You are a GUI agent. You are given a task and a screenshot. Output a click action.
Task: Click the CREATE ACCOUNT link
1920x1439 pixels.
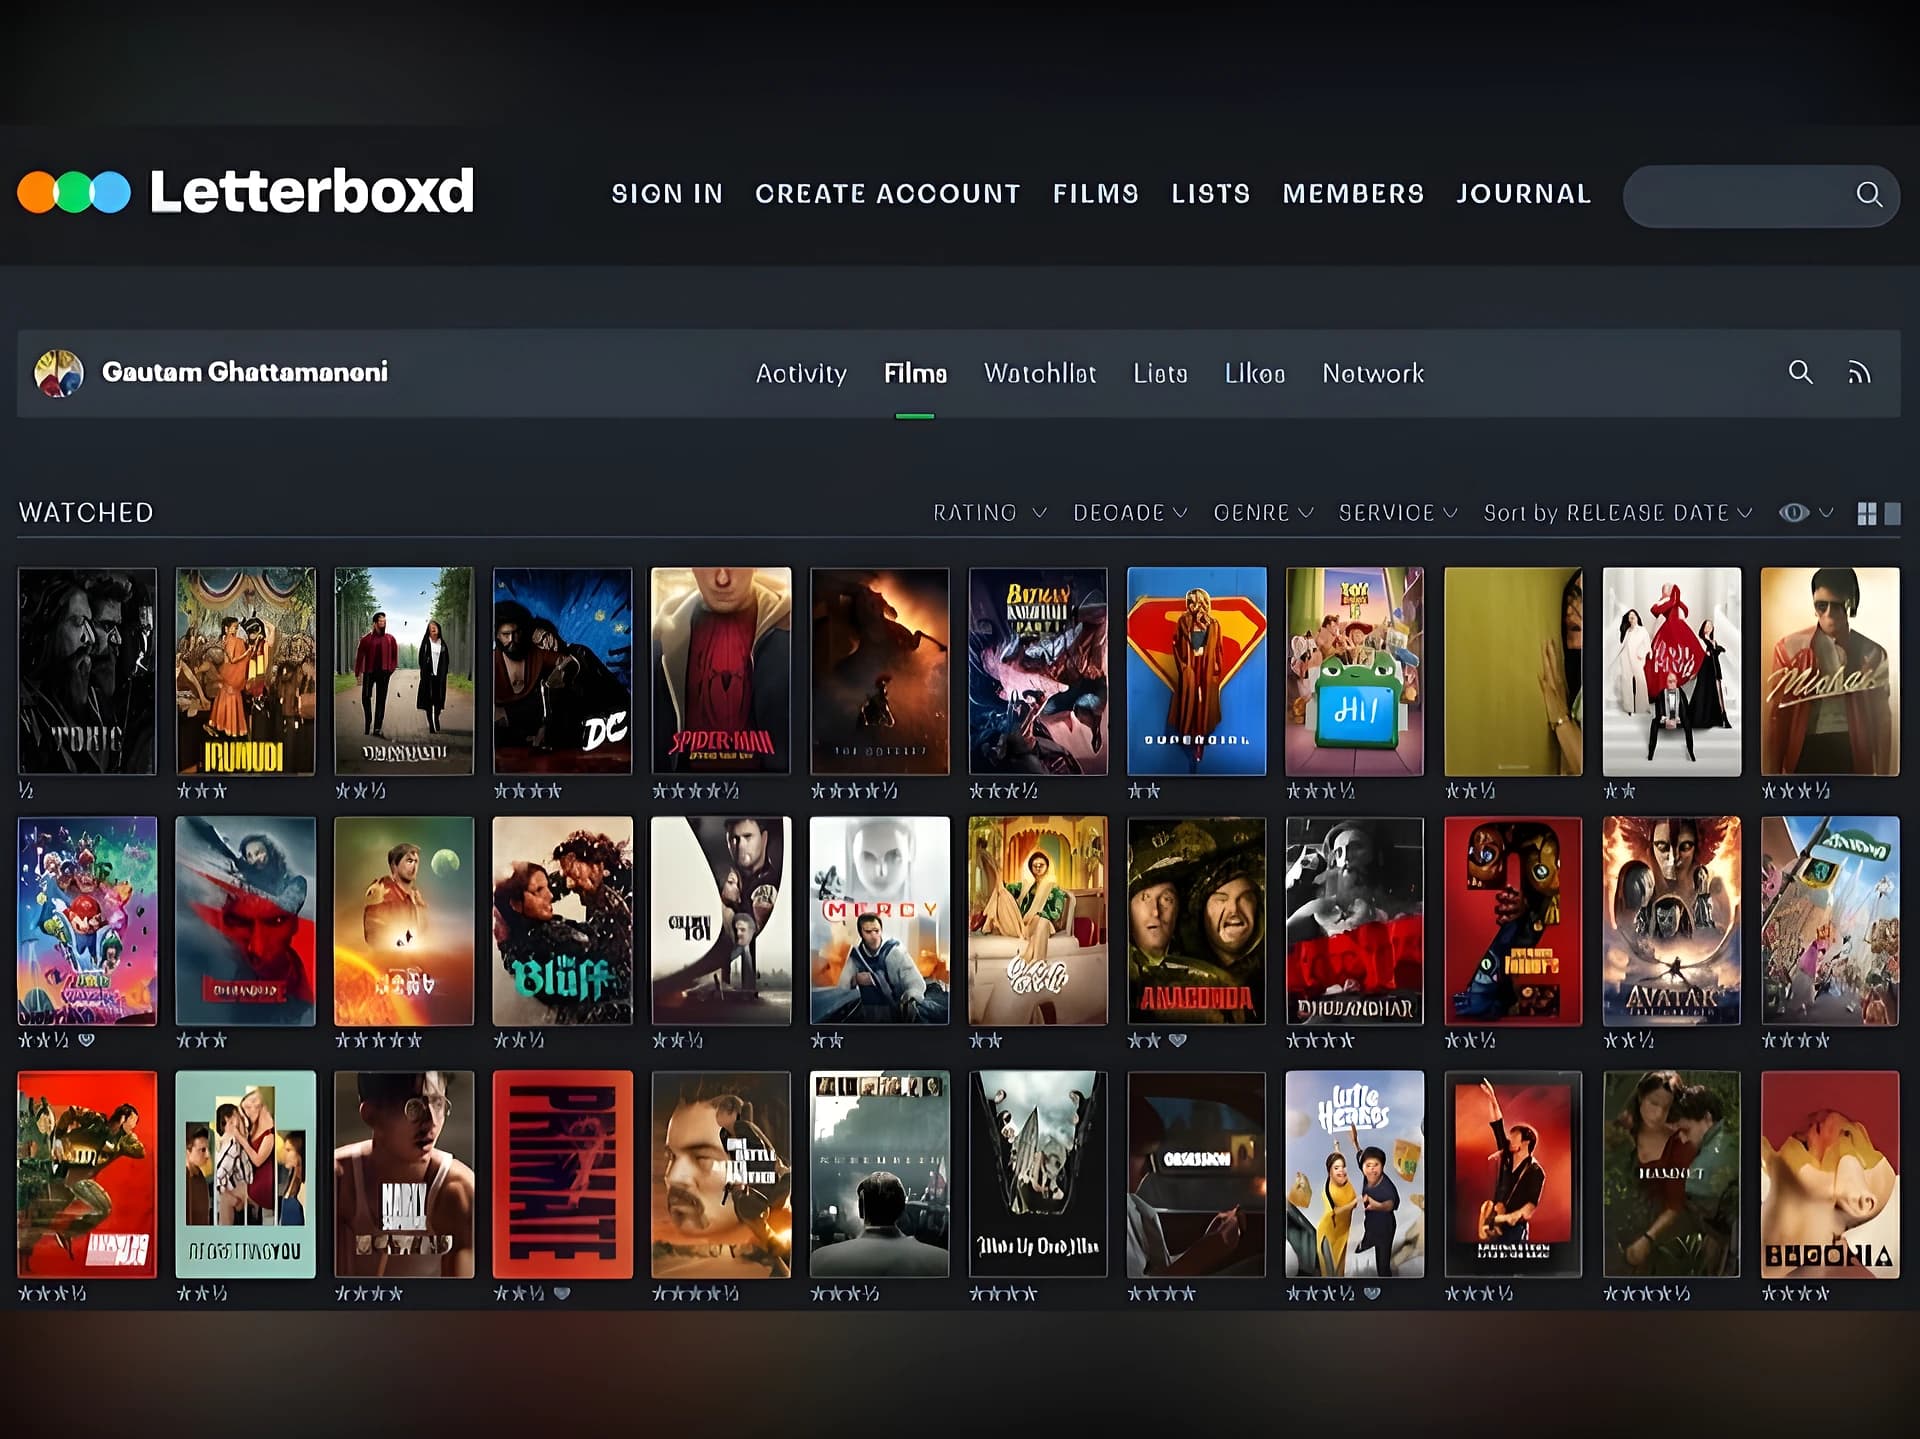(x=888, y=194)
